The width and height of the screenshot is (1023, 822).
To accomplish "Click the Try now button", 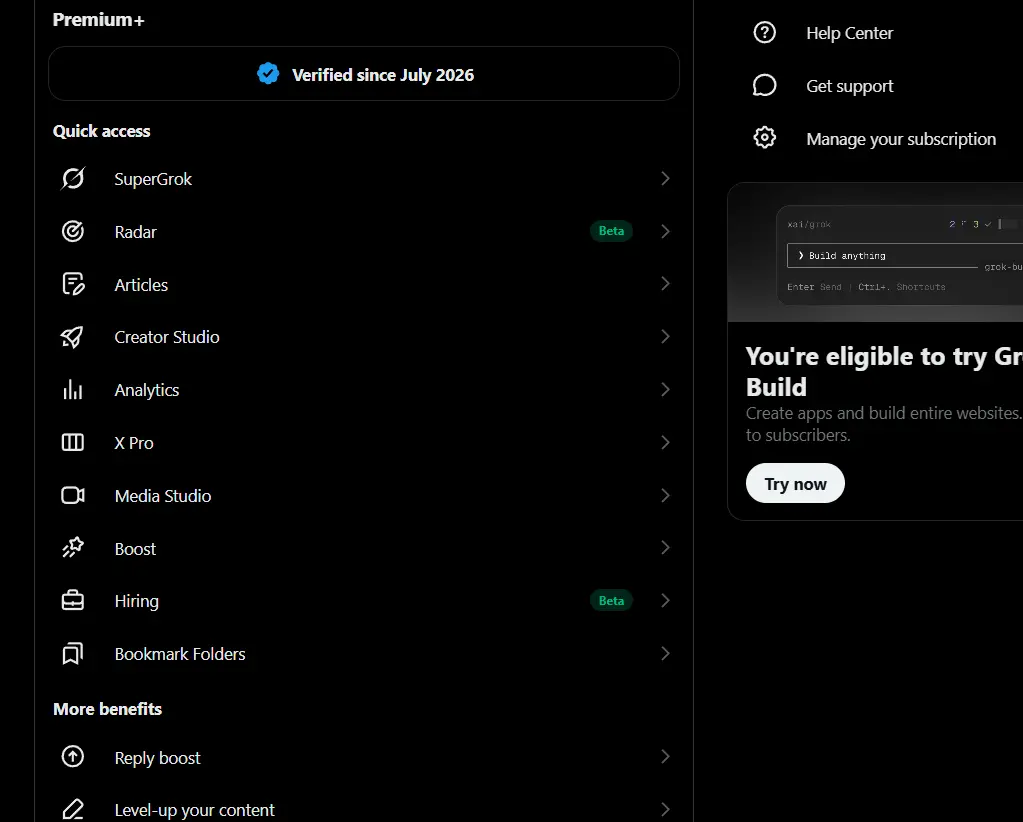I will pyautogui.click(x=795, y=483).
